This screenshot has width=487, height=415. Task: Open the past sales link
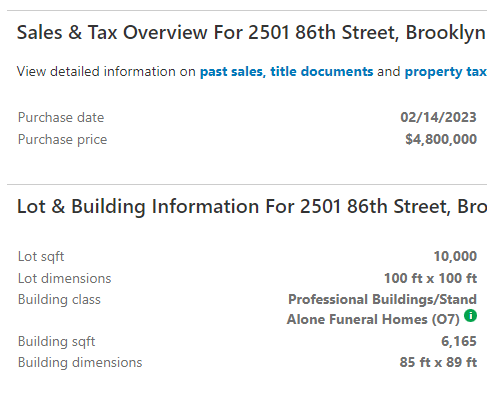click(233, 72)
